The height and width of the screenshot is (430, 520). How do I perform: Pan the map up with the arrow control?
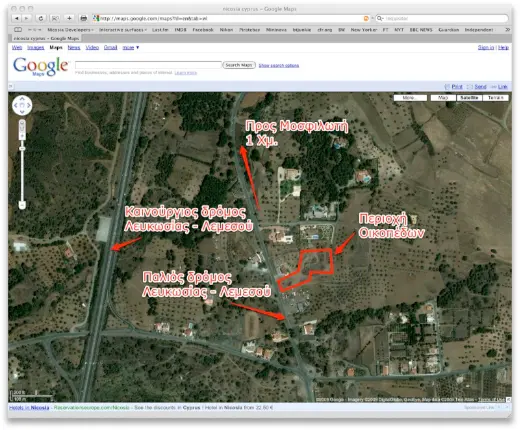coord(22,99)
